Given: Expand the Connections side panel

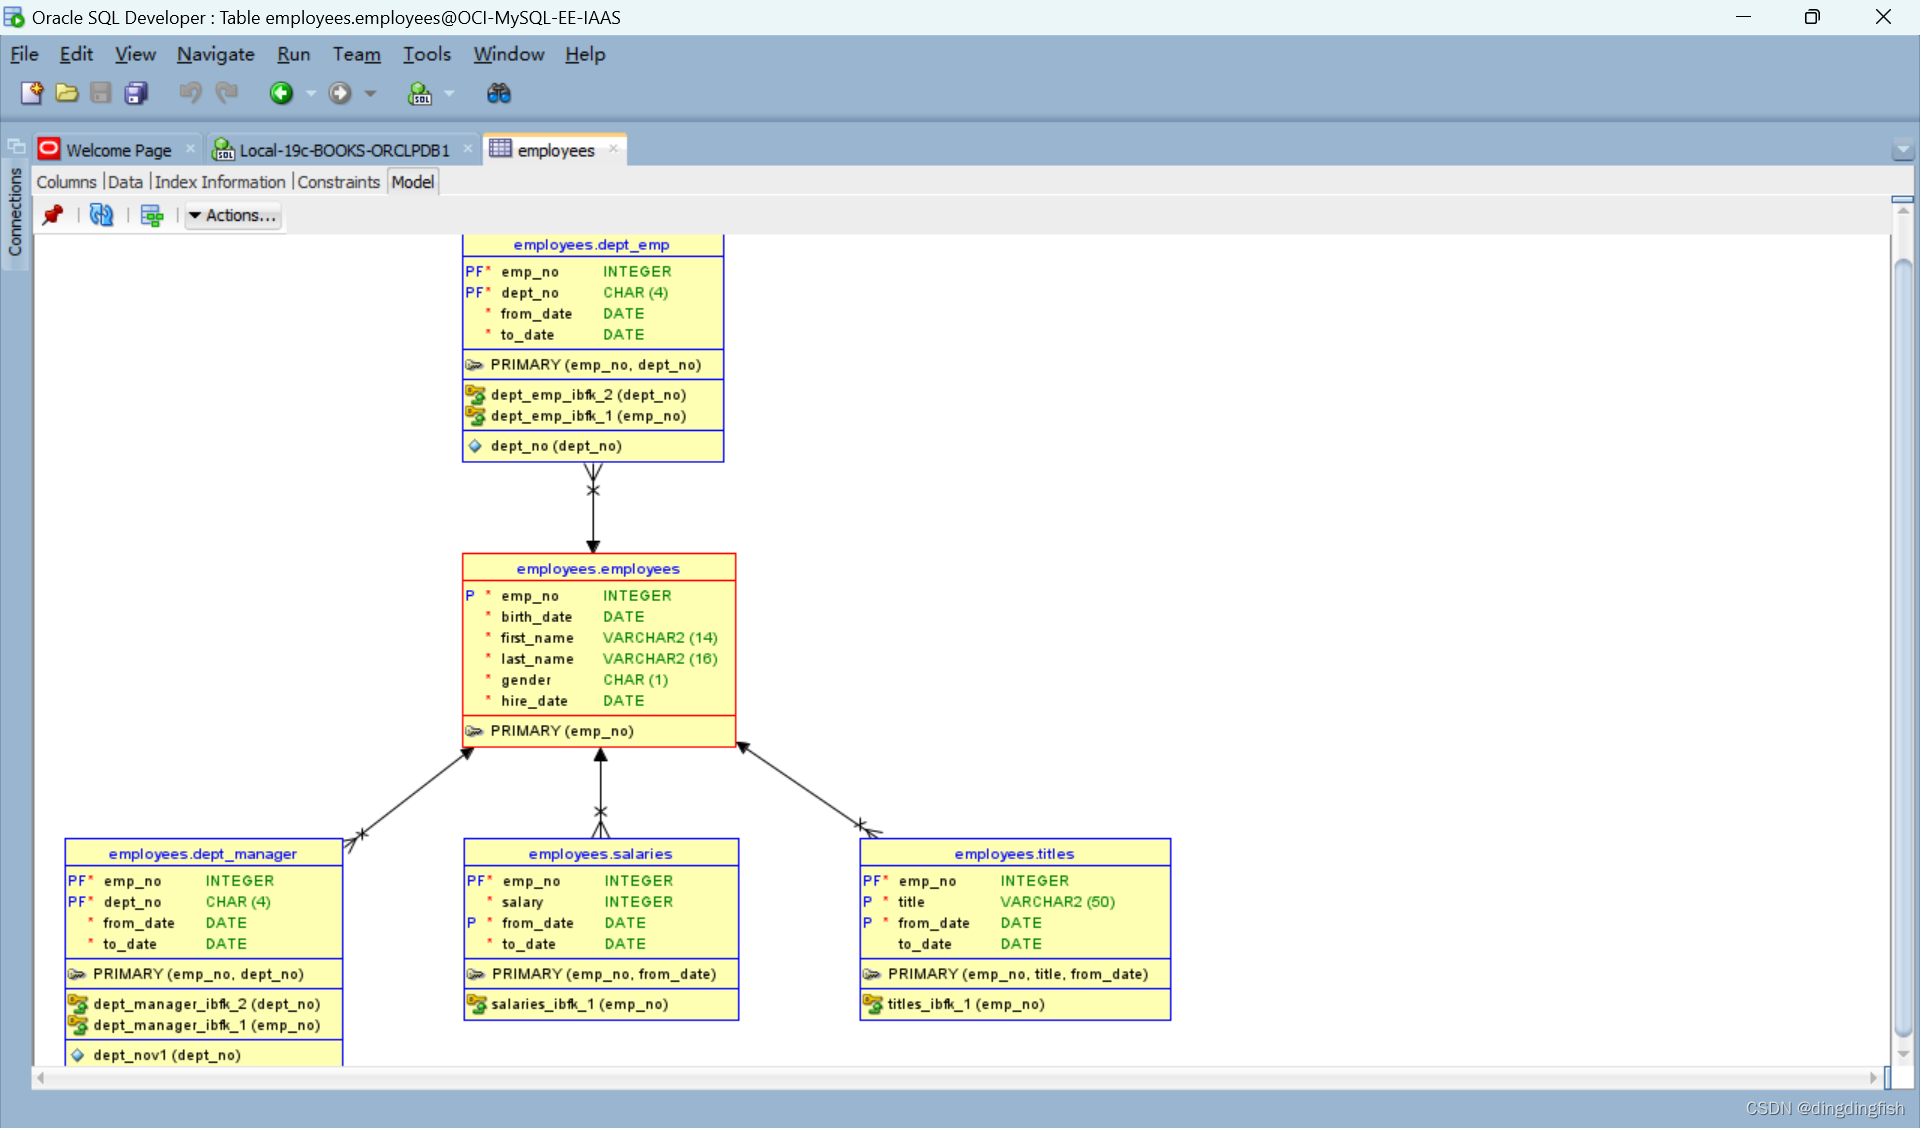Looking at the screenshot, I should pyautogui.click(x=15, y=212).
